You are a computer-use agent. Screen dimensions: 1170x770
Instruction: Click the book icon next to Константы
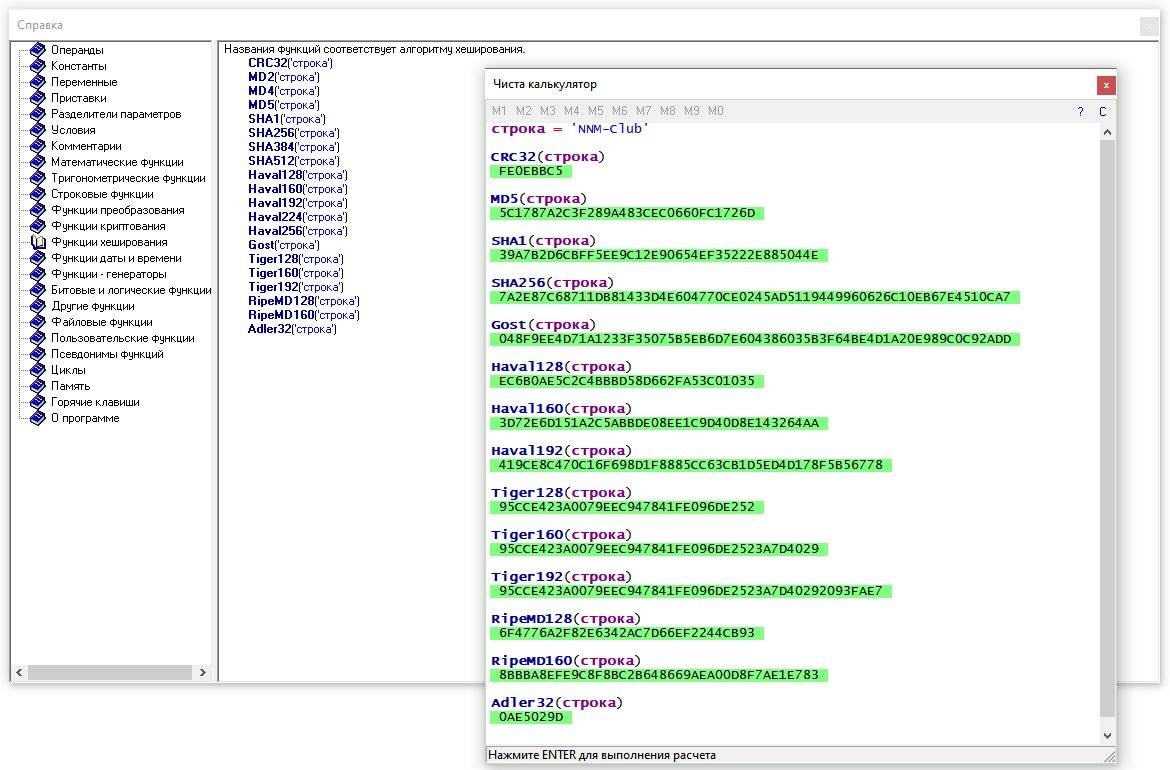[x=38, y=66]
